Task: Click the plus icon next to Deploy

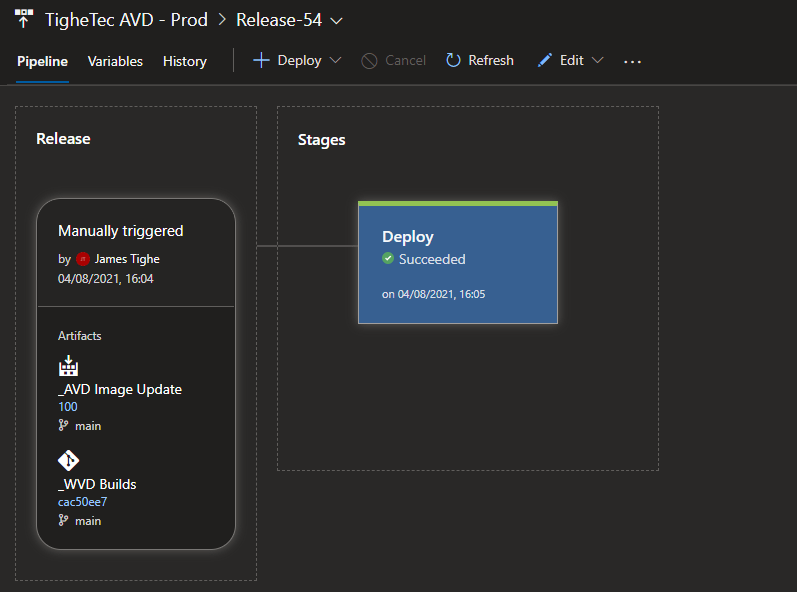Action: coord(261,61)
